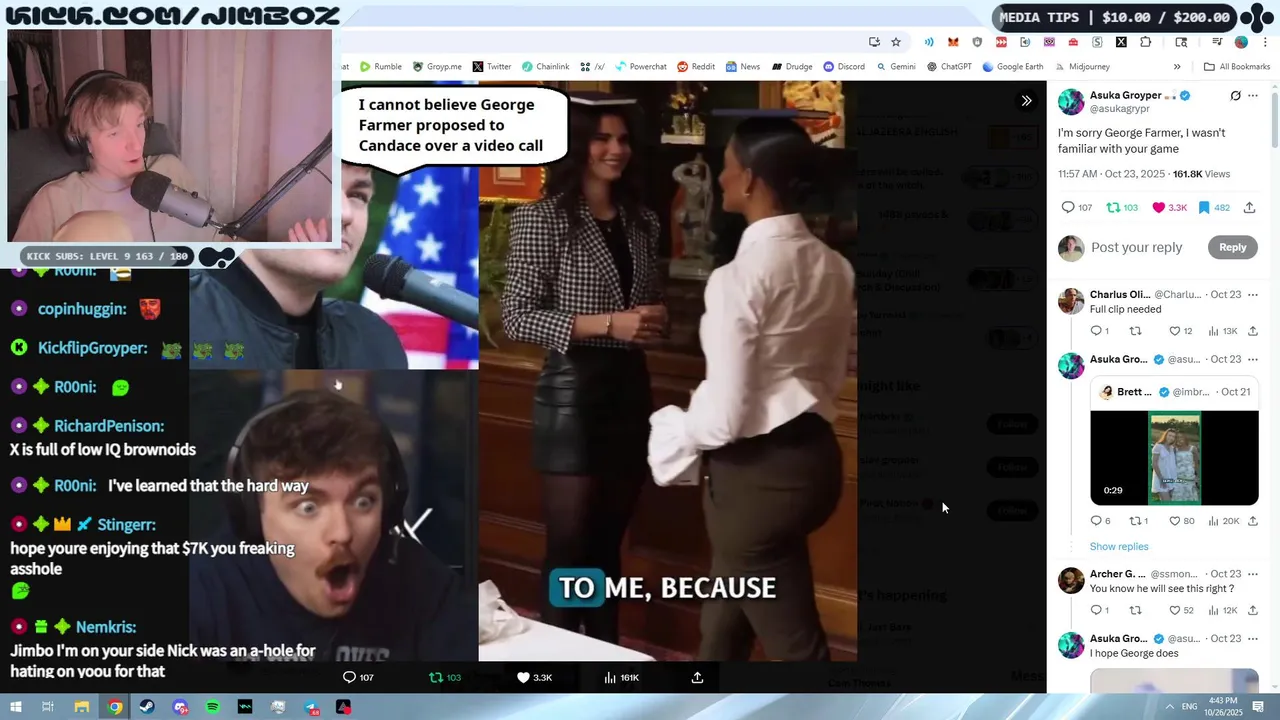View 161K analytics under the video
The image size is (1280, 720).
pyautogui.click(x=621, y=677)
